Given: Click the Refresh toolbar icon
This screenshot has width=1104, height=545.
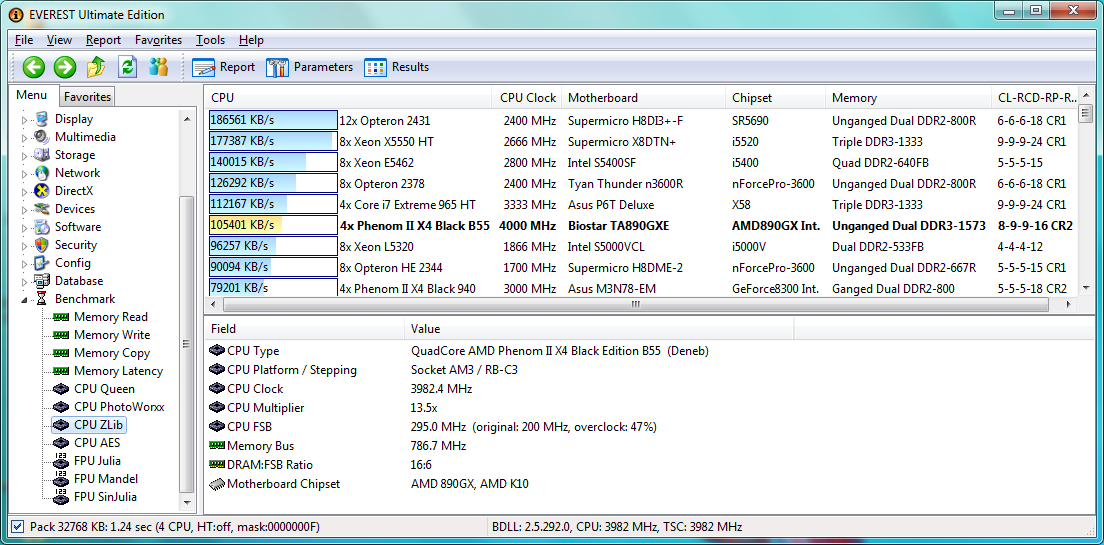Looking at the screenshot, I should pyautogui.click(x=127, y=67).
